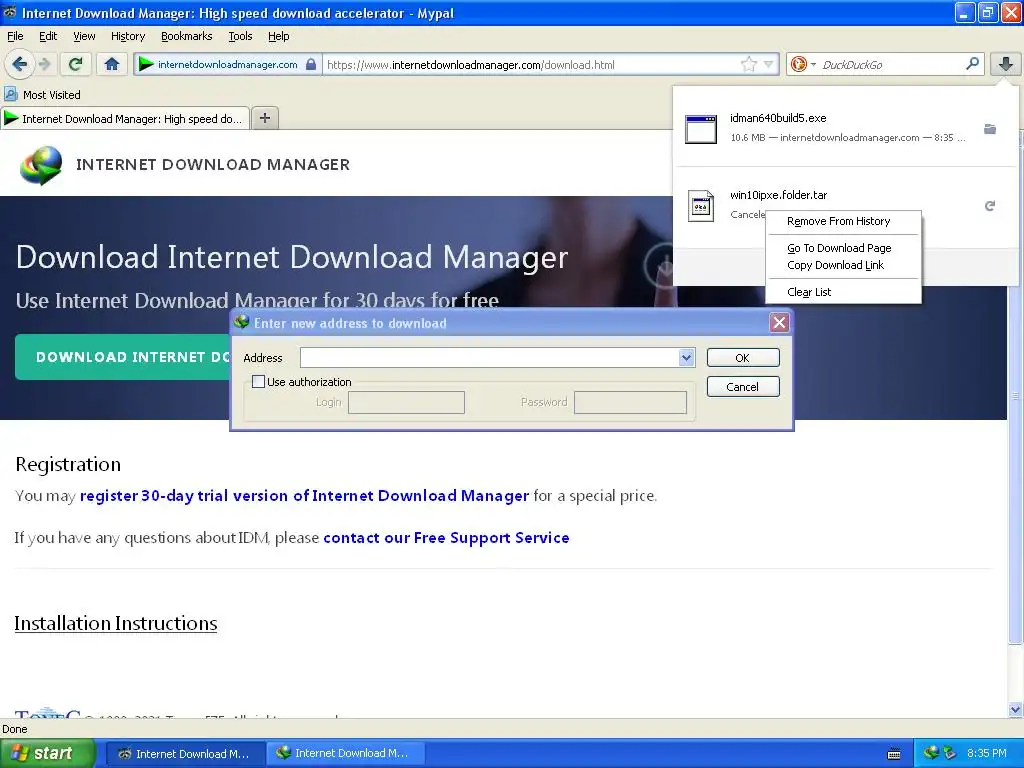Open the register 30-day trial version link
This screenshot has height=768, width=1024.
click(304, 496)
